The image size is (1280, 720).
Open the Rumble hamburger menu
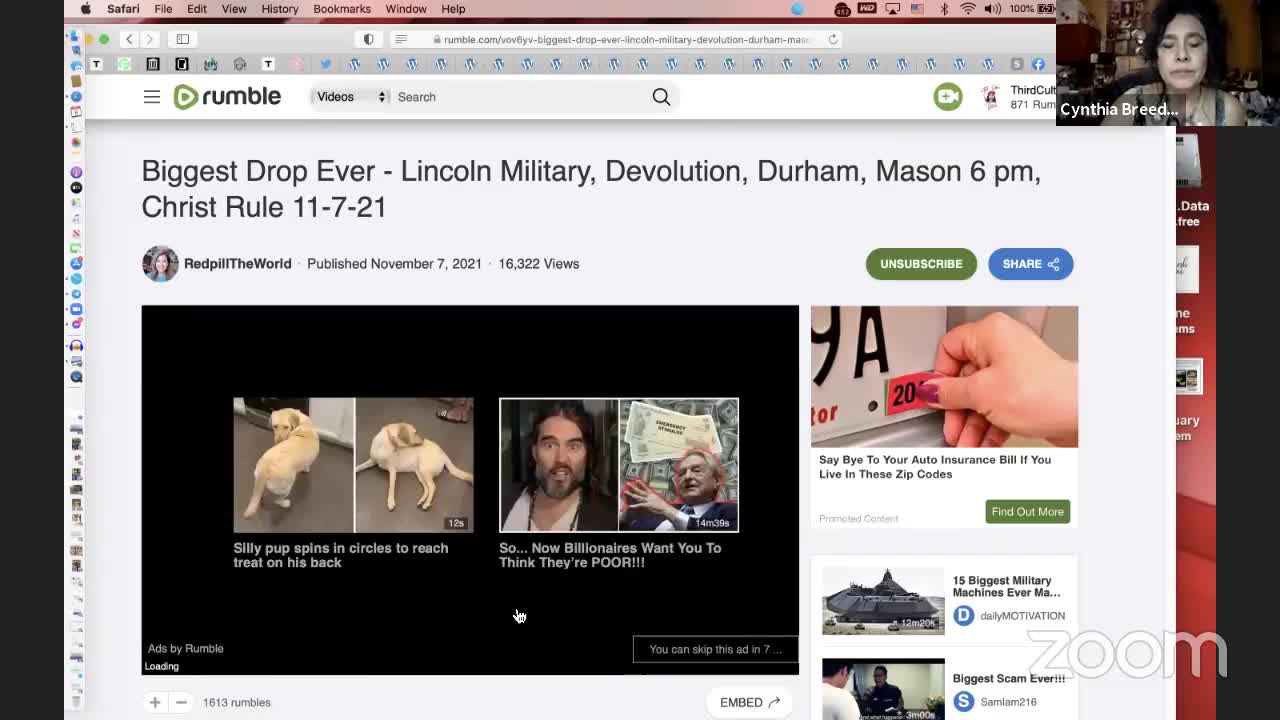tap(151, 97)
